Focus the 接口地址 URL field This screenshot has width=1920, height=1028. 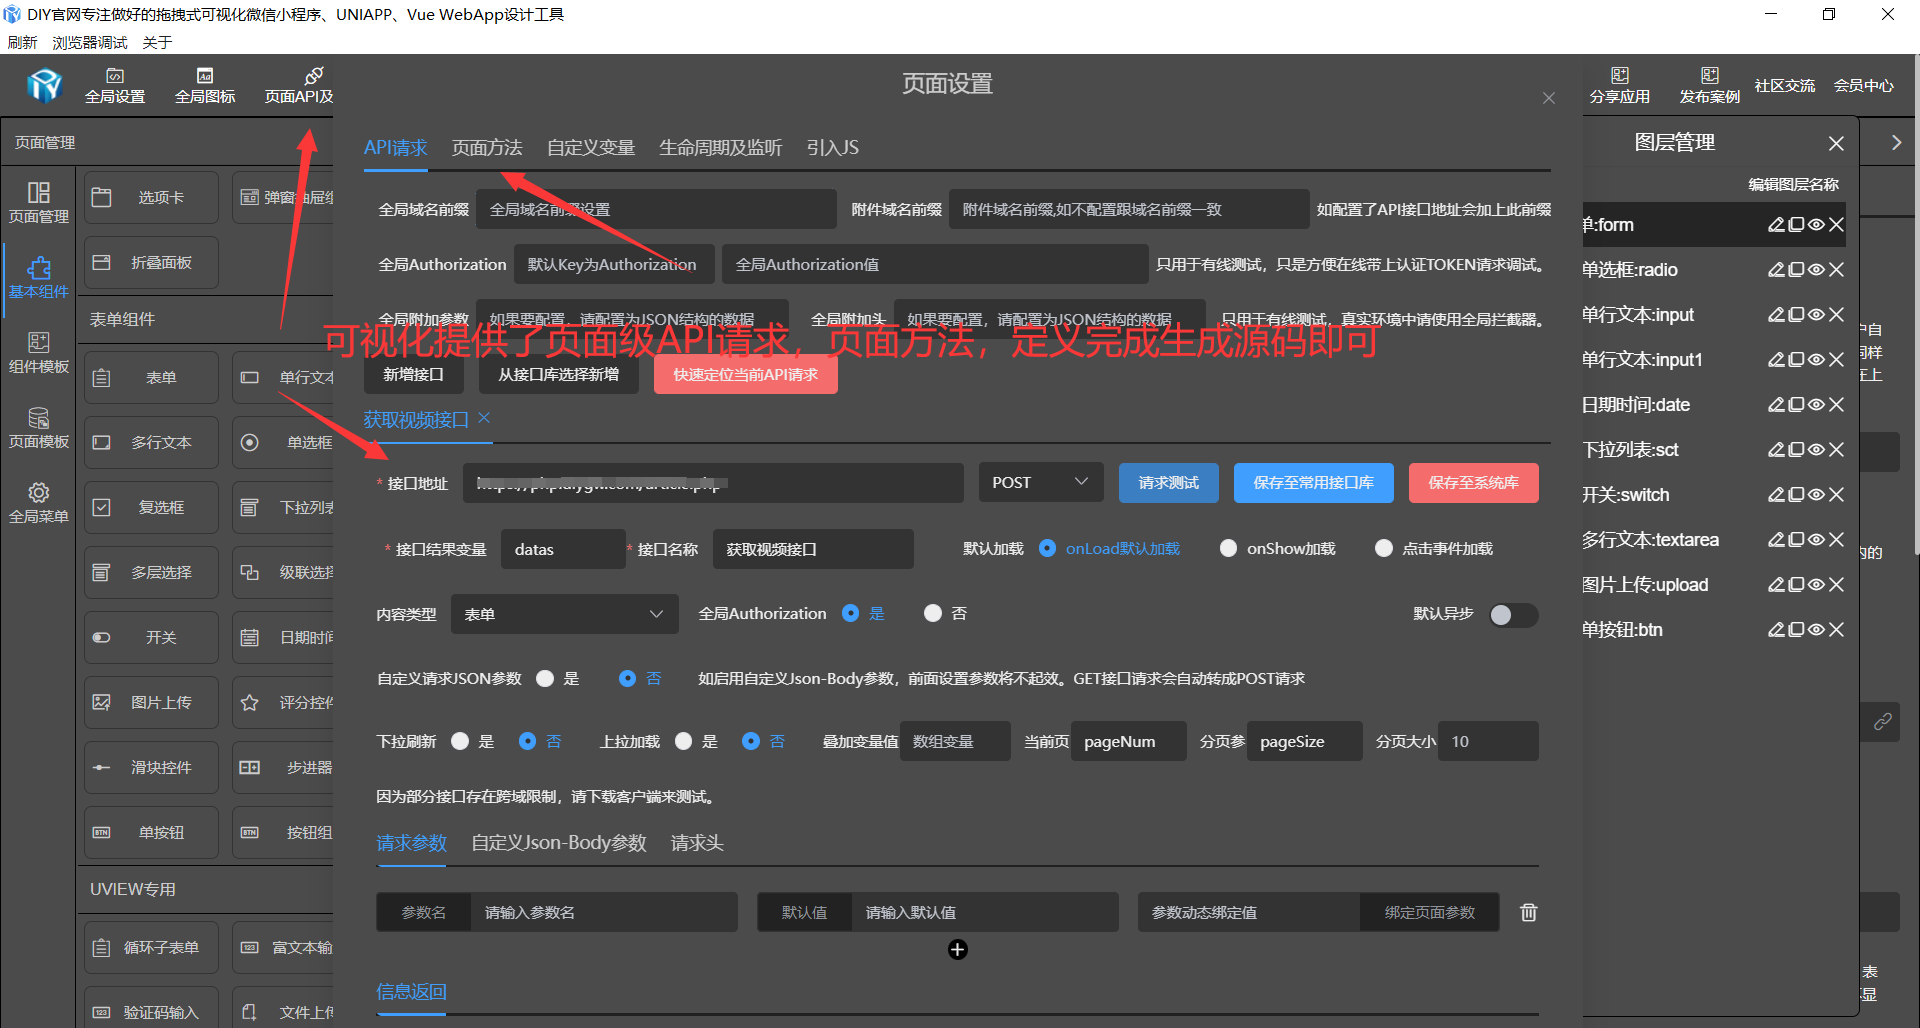(x=713, y=483)
